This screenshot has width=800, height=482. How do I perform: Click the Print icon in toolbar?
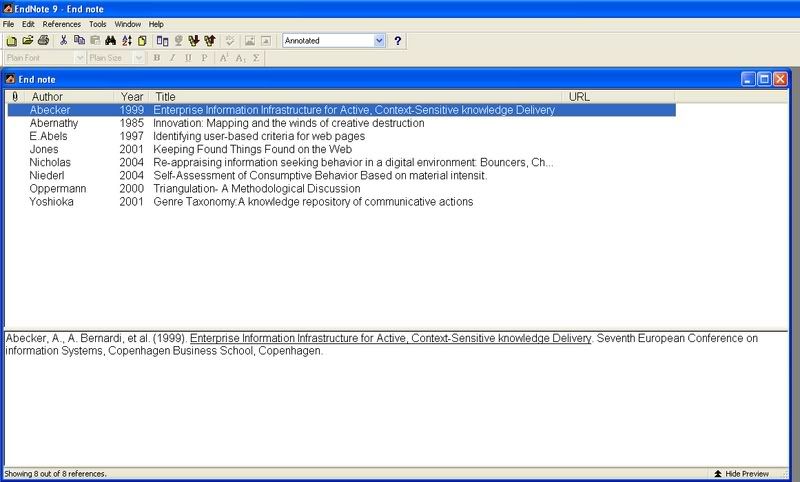[x=42, y=41]
